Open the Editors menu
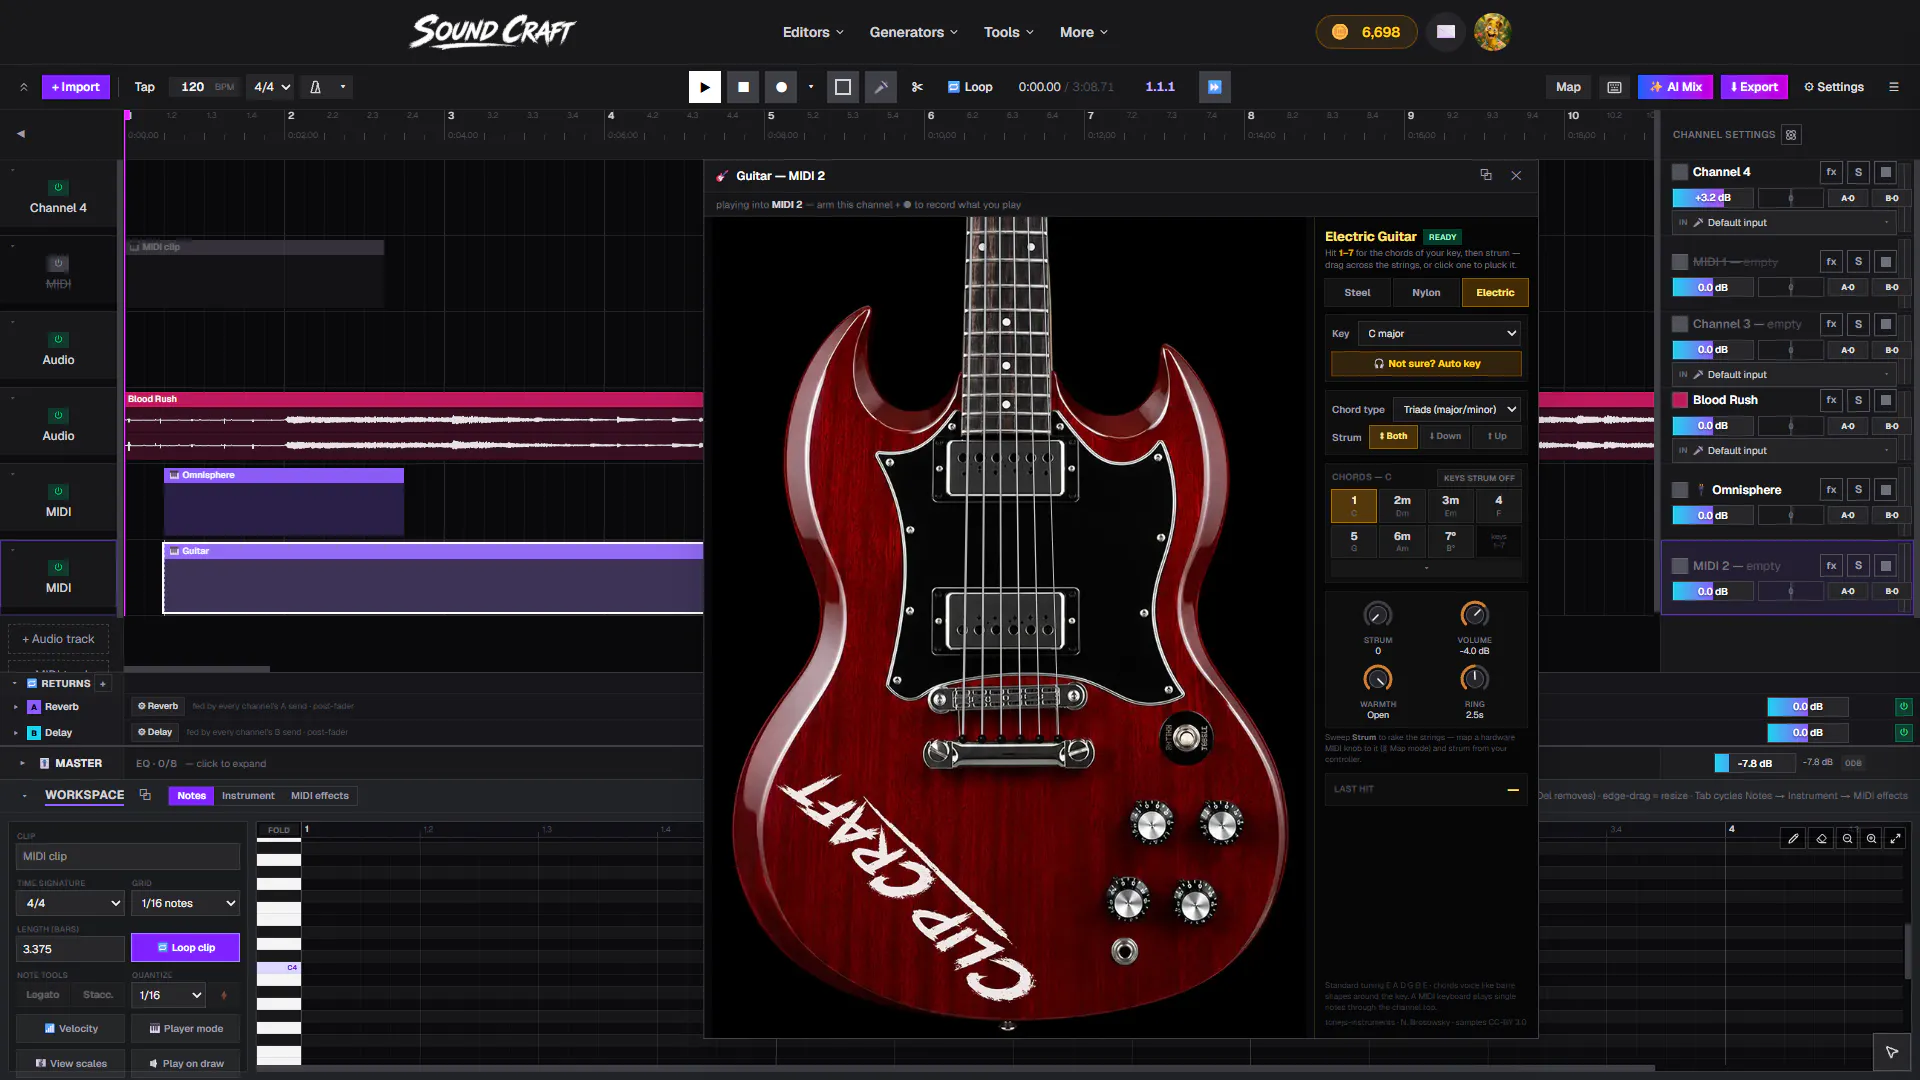 tap(813, 32)
